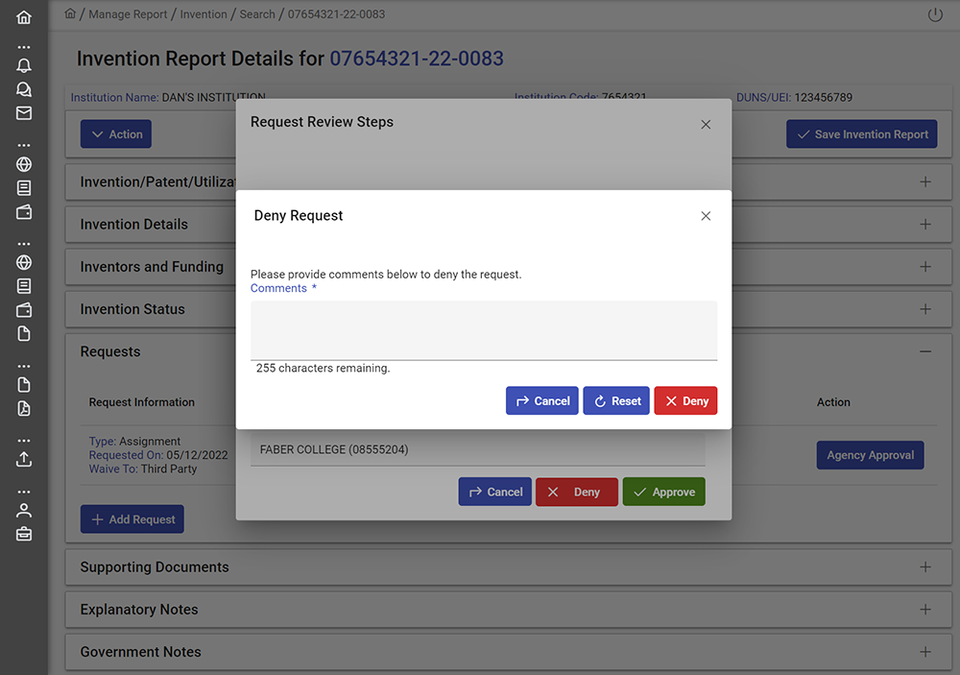Click the Save Invention Report button
This screenshot has width=960, height=675.
pos(861,133)
